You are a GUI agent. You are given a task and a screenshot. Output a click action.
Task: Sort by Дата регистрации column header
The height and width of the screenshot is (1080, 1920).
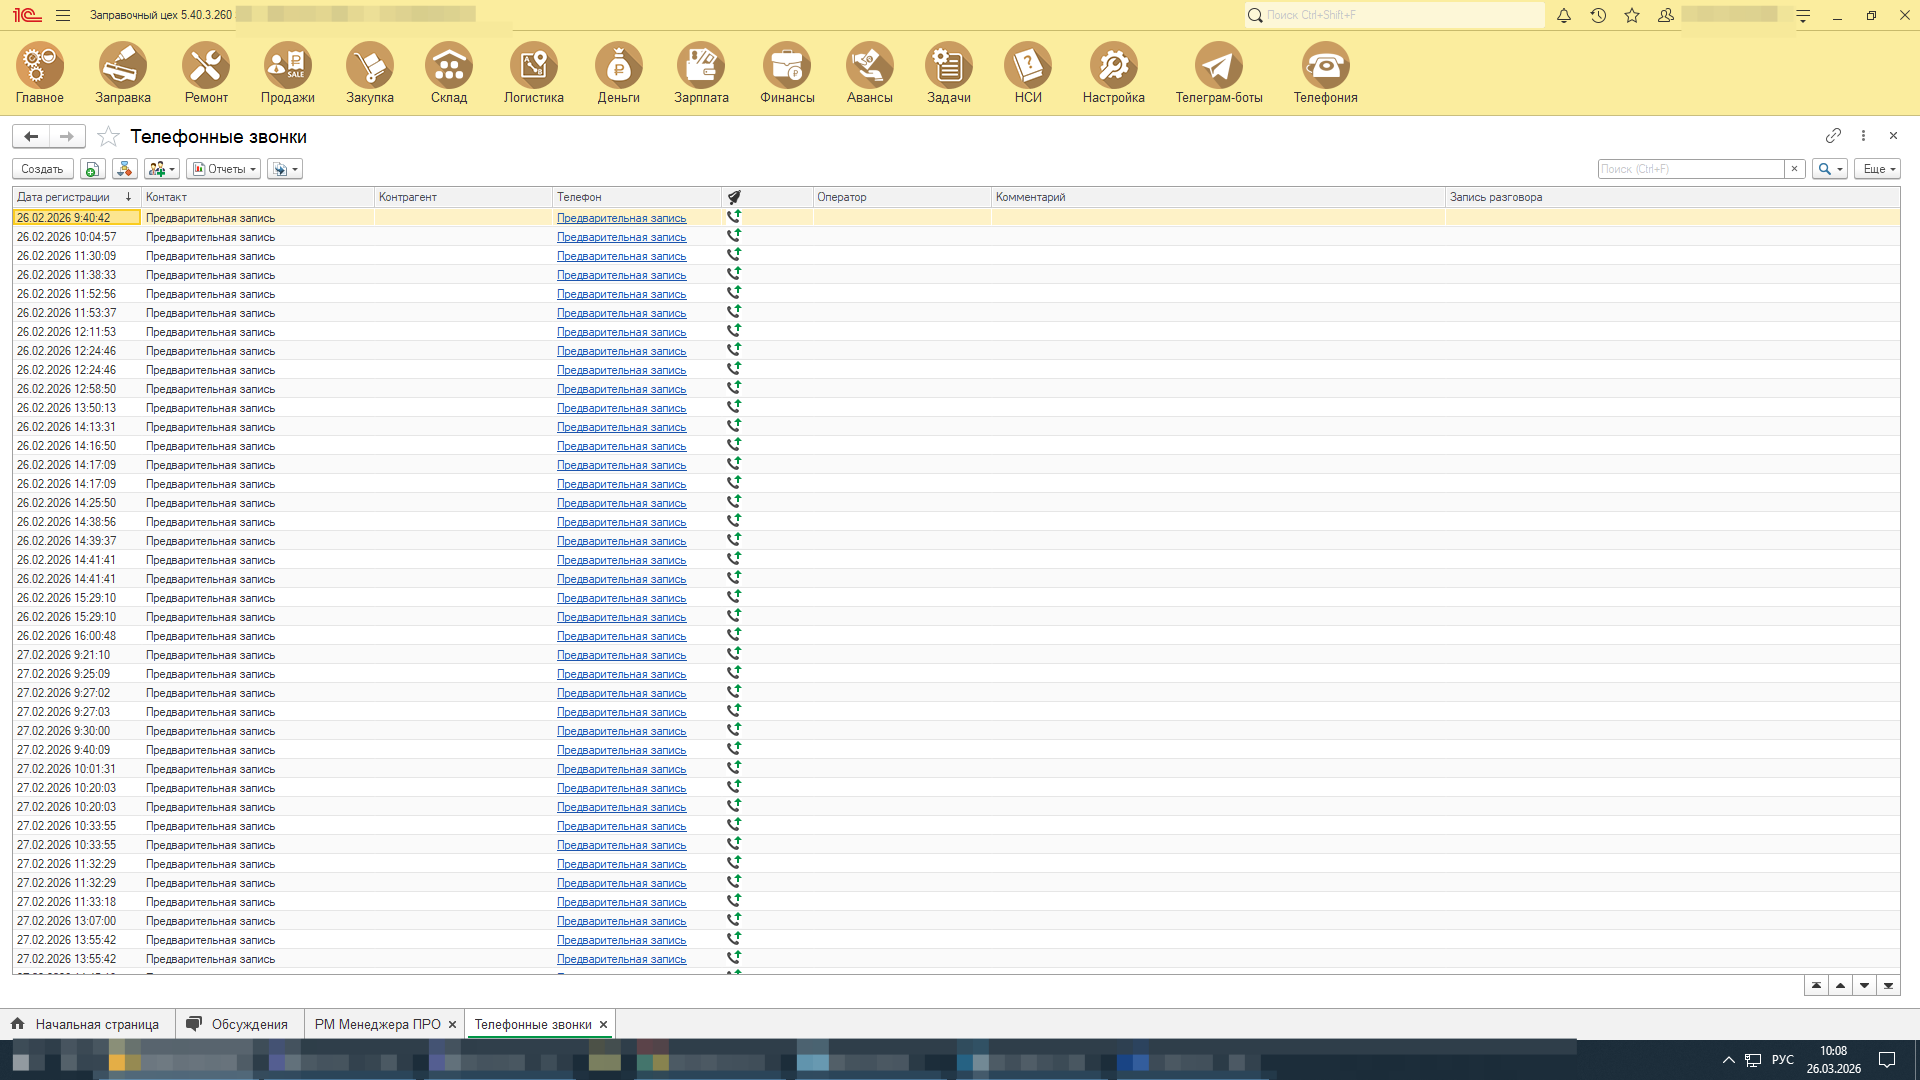(64, 197)
